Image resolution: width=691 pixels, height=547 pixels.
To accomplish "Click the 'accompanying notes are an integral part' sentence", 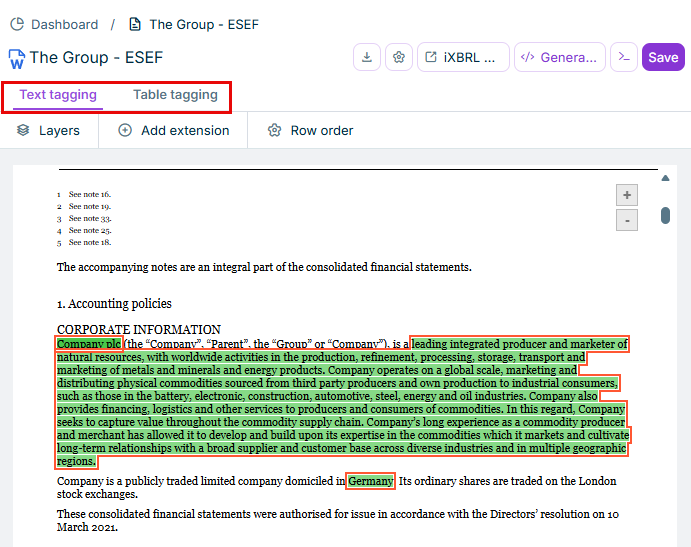I will [x=264, y=267].
